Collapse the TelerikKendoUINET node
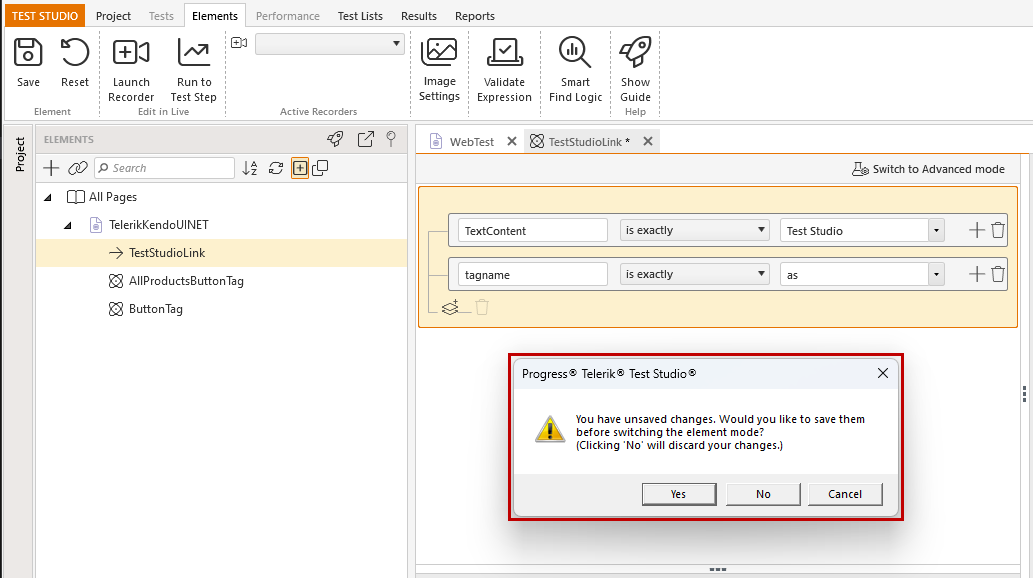1033x578 pixels. click(x=68, y=225)
